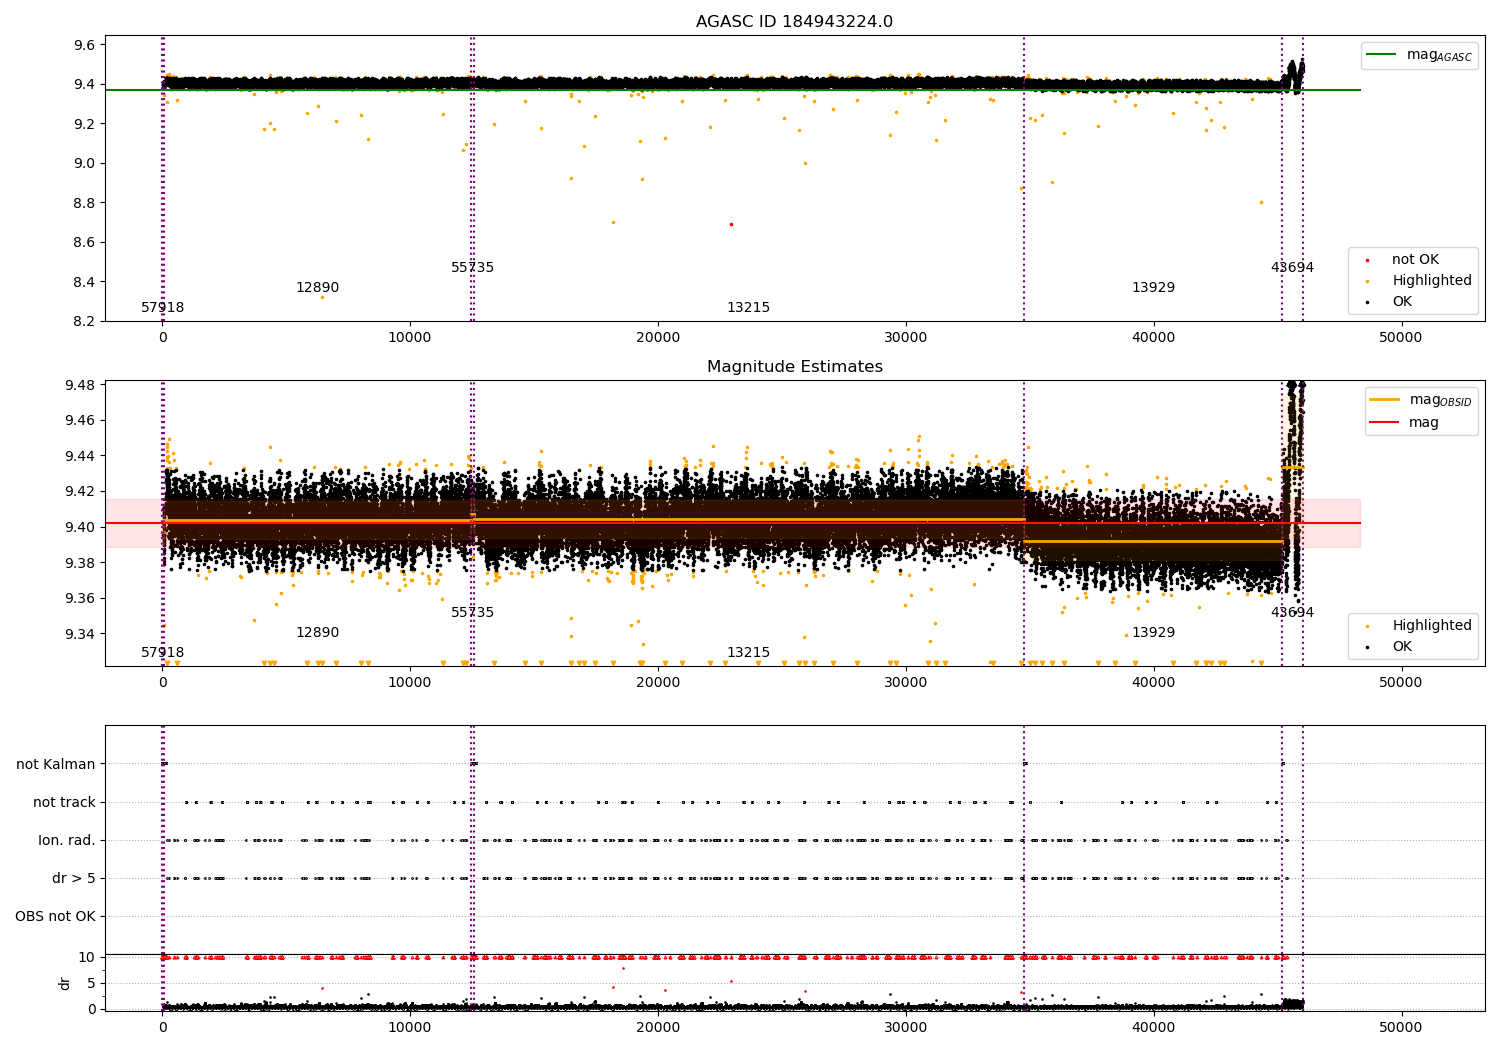Click y-tick 9.48 on the middle plot

[80, 385]
